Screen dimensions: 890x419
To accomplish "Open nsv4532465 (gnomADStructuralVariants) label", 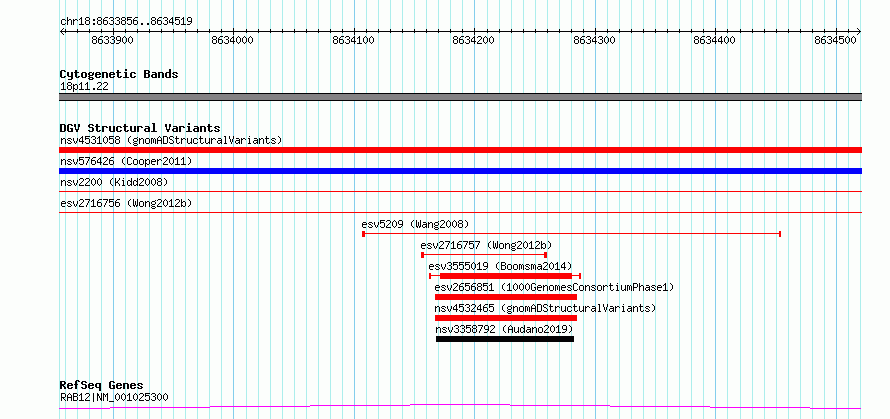I will (545, 308).
